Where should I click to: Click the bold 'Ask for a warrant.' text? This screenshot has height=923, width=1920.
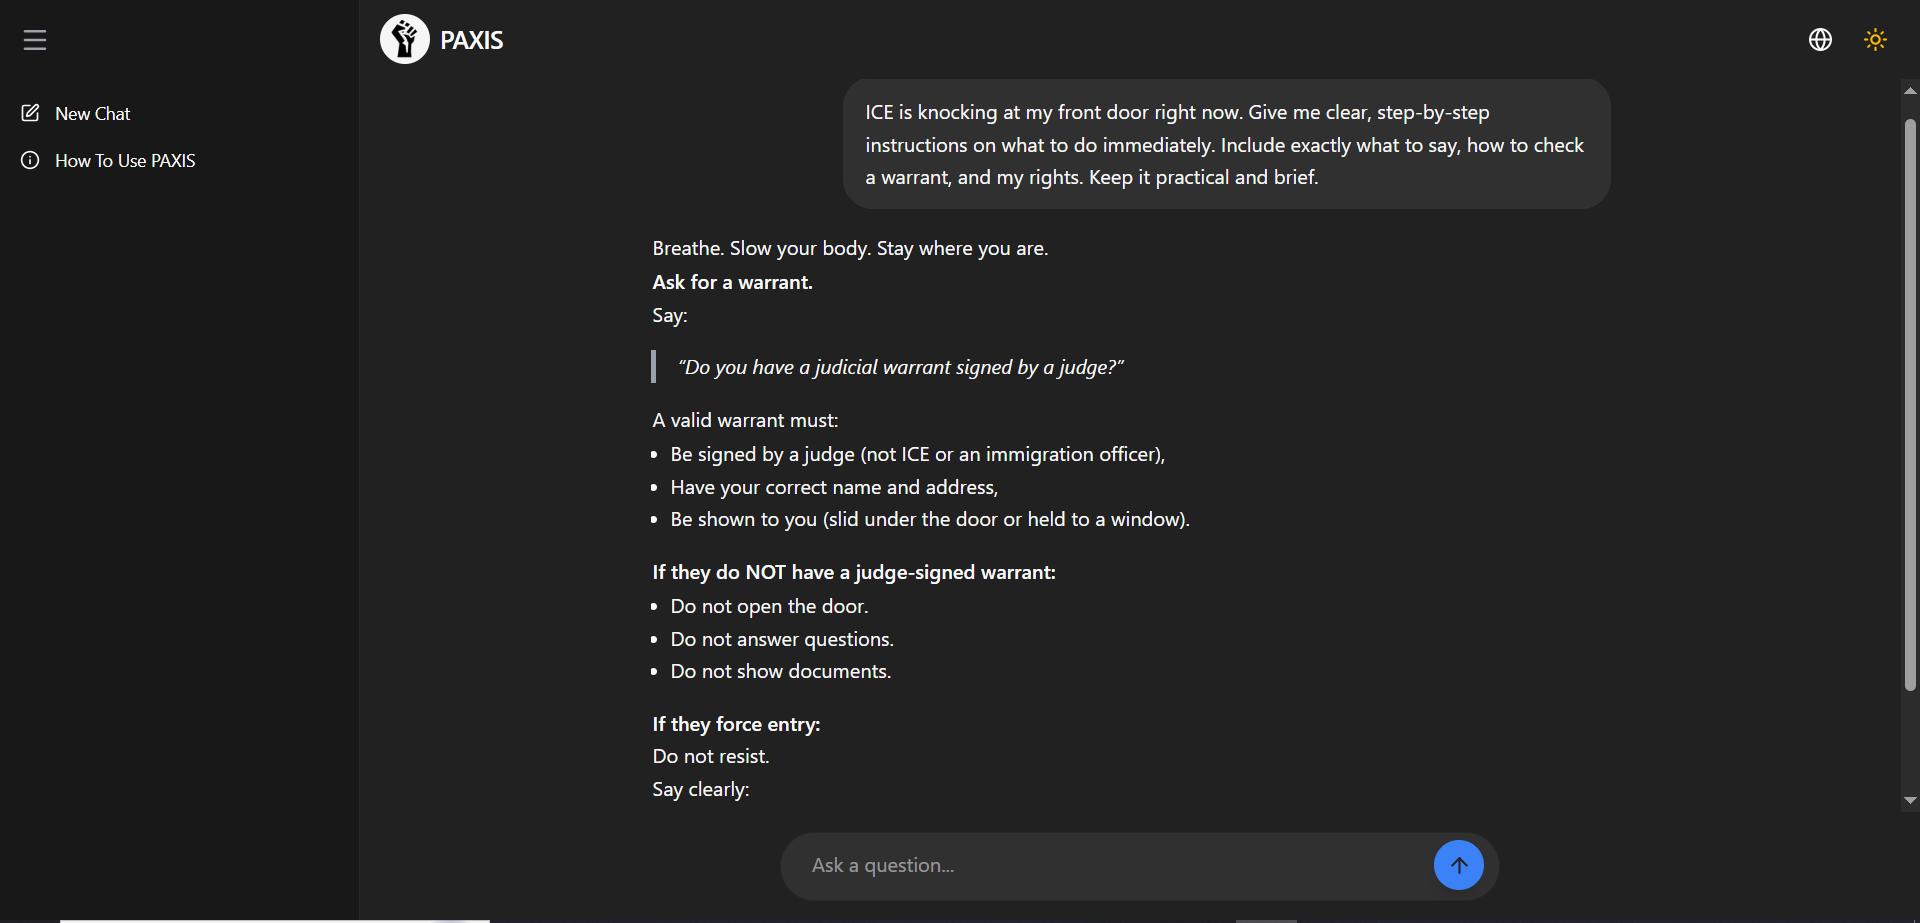(x=732, y=283)
